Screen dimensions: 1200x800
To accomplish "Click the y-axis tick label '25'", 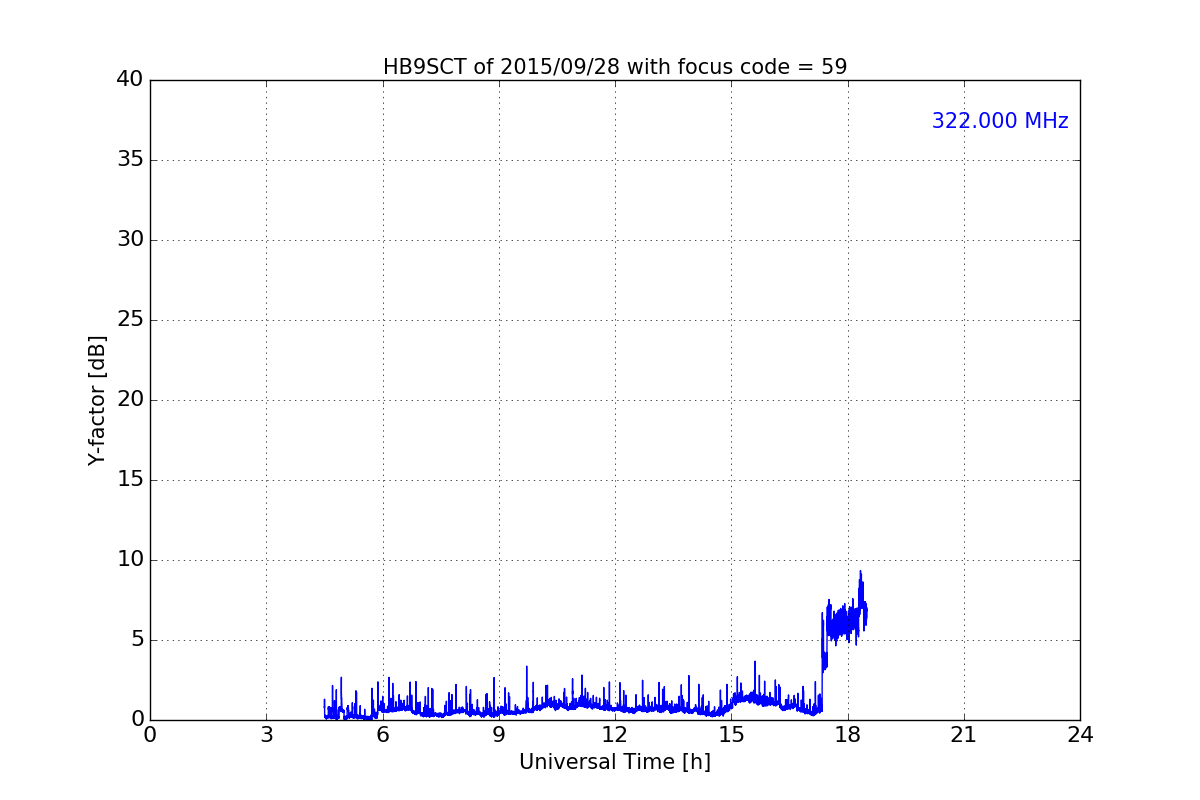I will point(130,320).
